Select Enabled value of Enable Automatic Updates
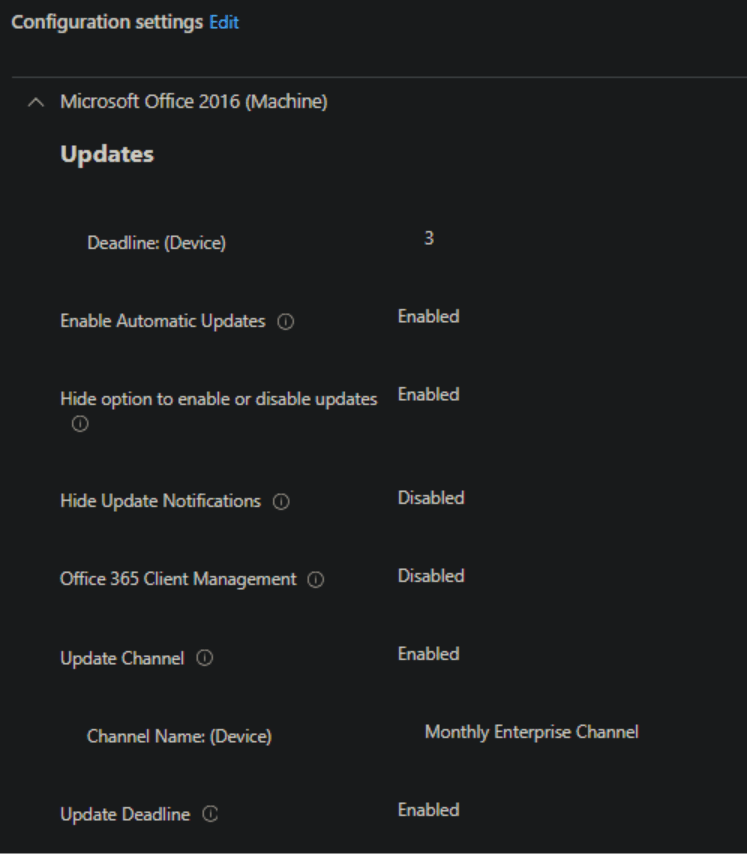The width and height of the screenshot is (747, 855). 429,317
